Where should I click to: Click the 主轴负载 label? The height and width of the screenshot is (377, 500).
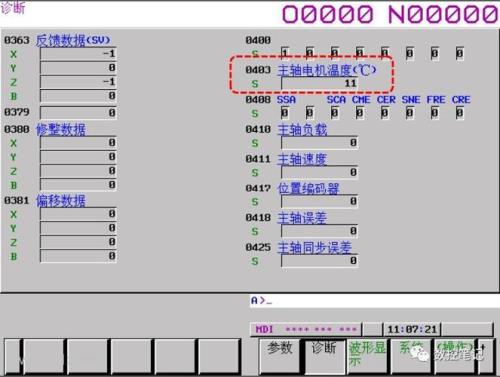pos(302,130)
